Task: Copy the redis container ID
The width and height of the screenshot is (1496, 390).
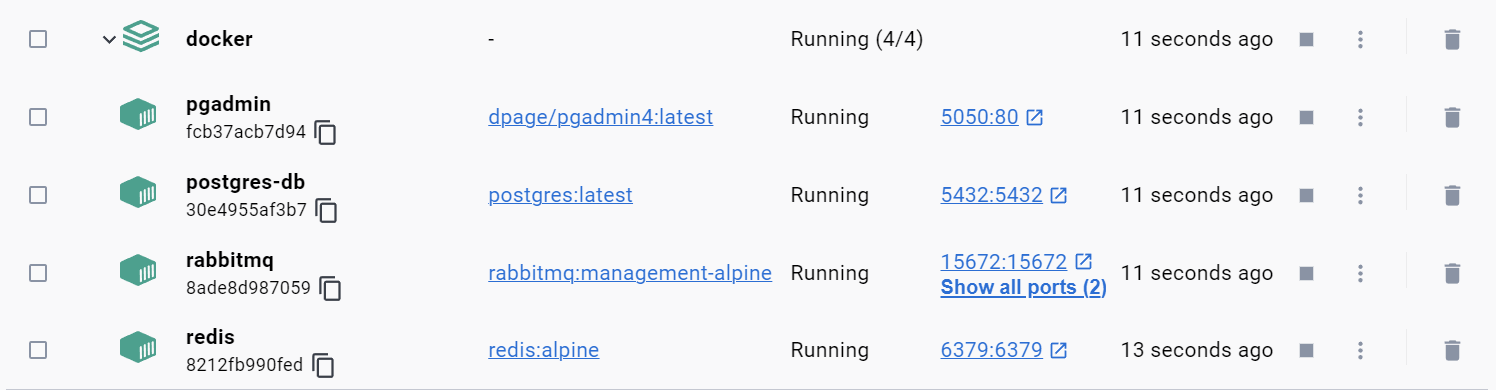Action: [x=323, y=366]
